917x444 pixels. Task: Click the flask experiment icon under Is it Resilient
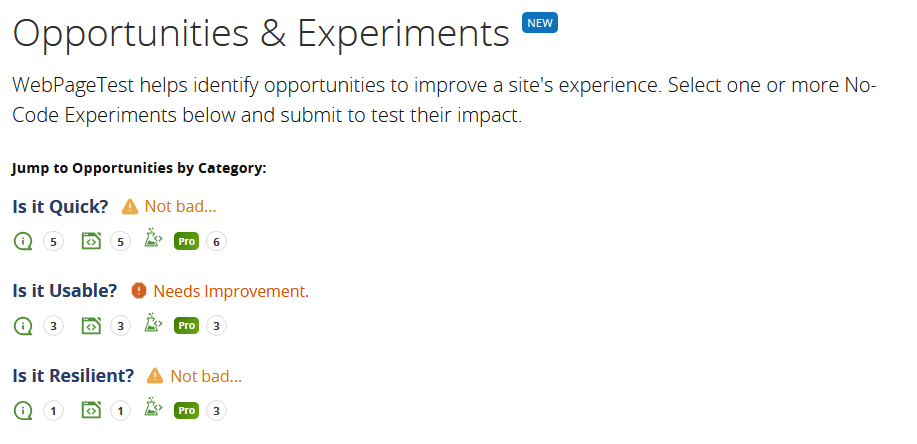[x=153, y=407]
